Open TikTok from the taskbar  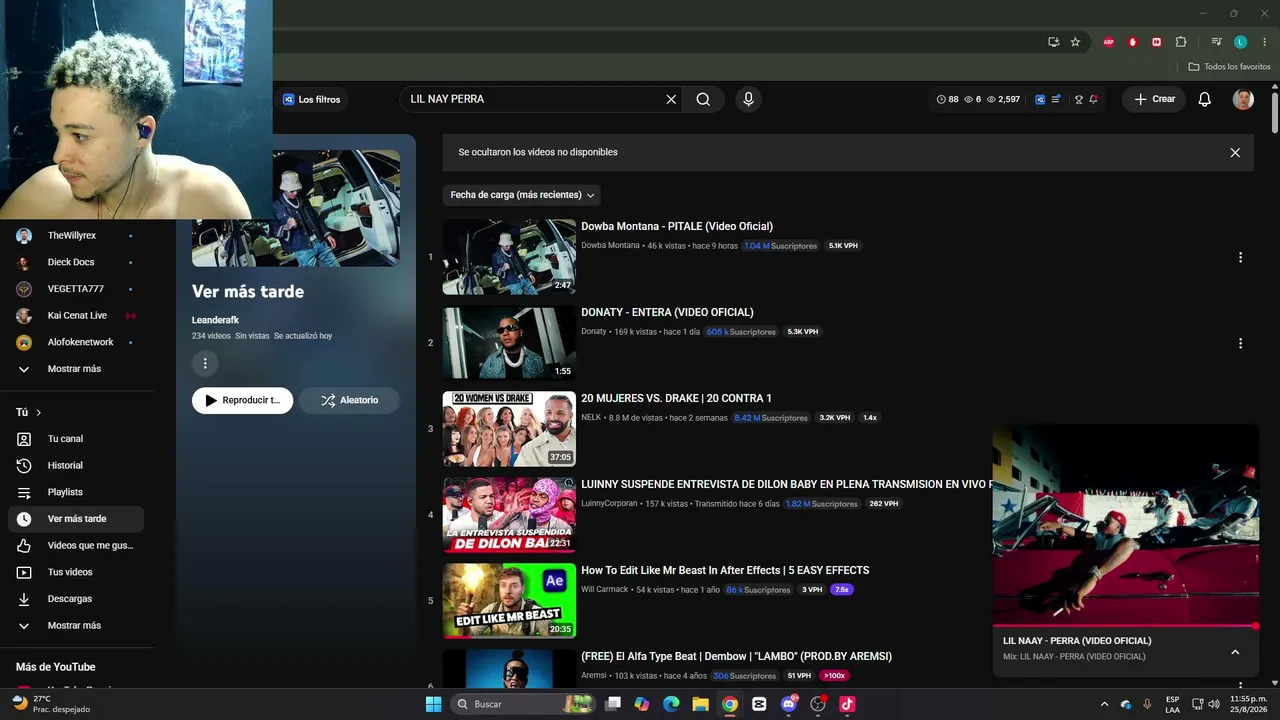tap(847, 704)
